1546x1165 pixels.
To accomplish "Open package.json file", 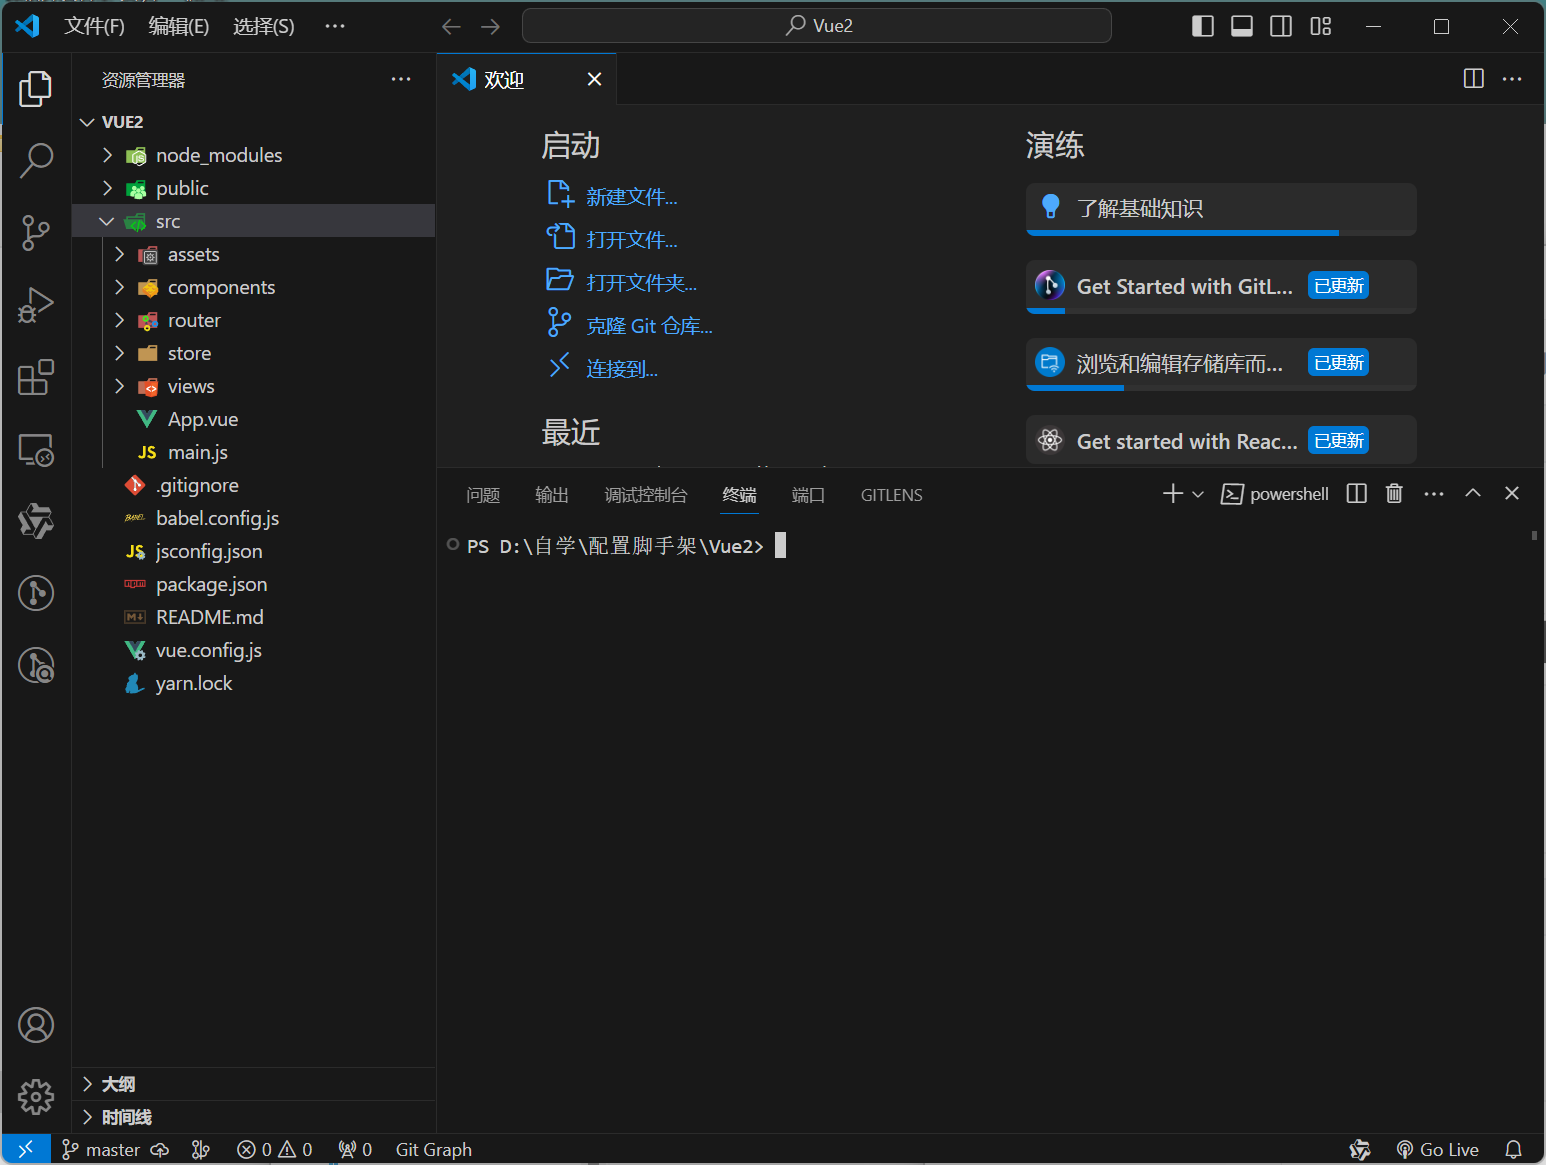I will point(254,584).
